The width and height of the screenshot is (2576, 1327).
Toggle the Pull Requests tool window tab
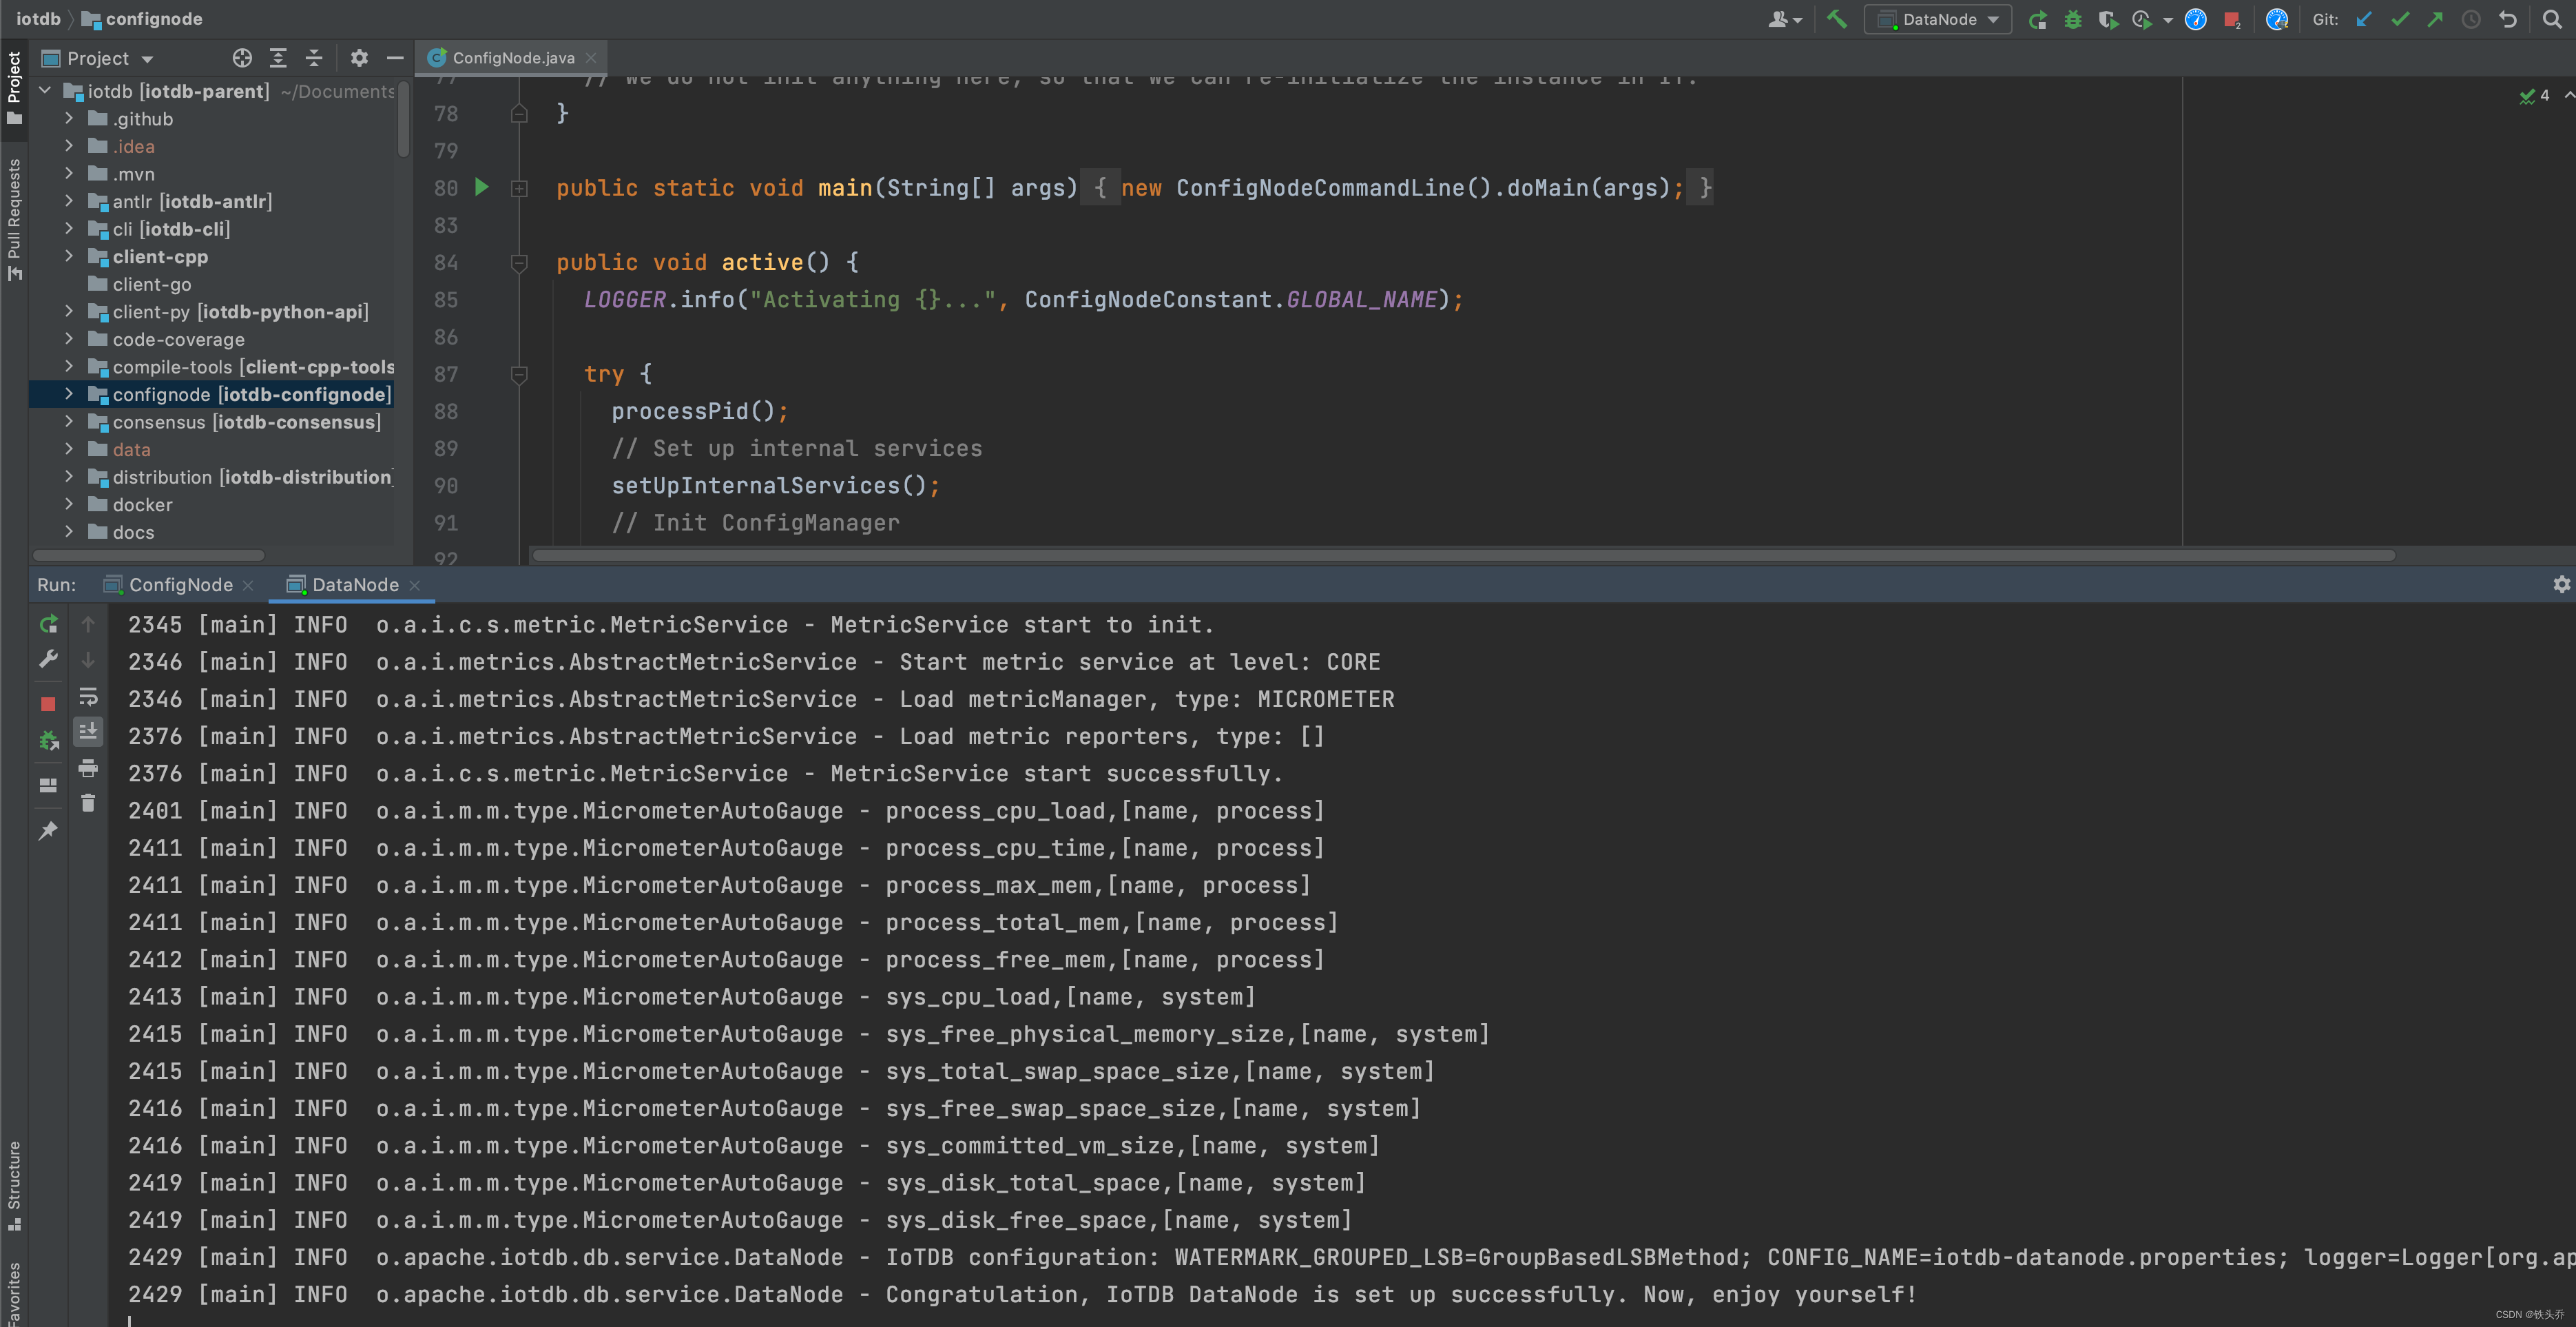coord(14,220)
